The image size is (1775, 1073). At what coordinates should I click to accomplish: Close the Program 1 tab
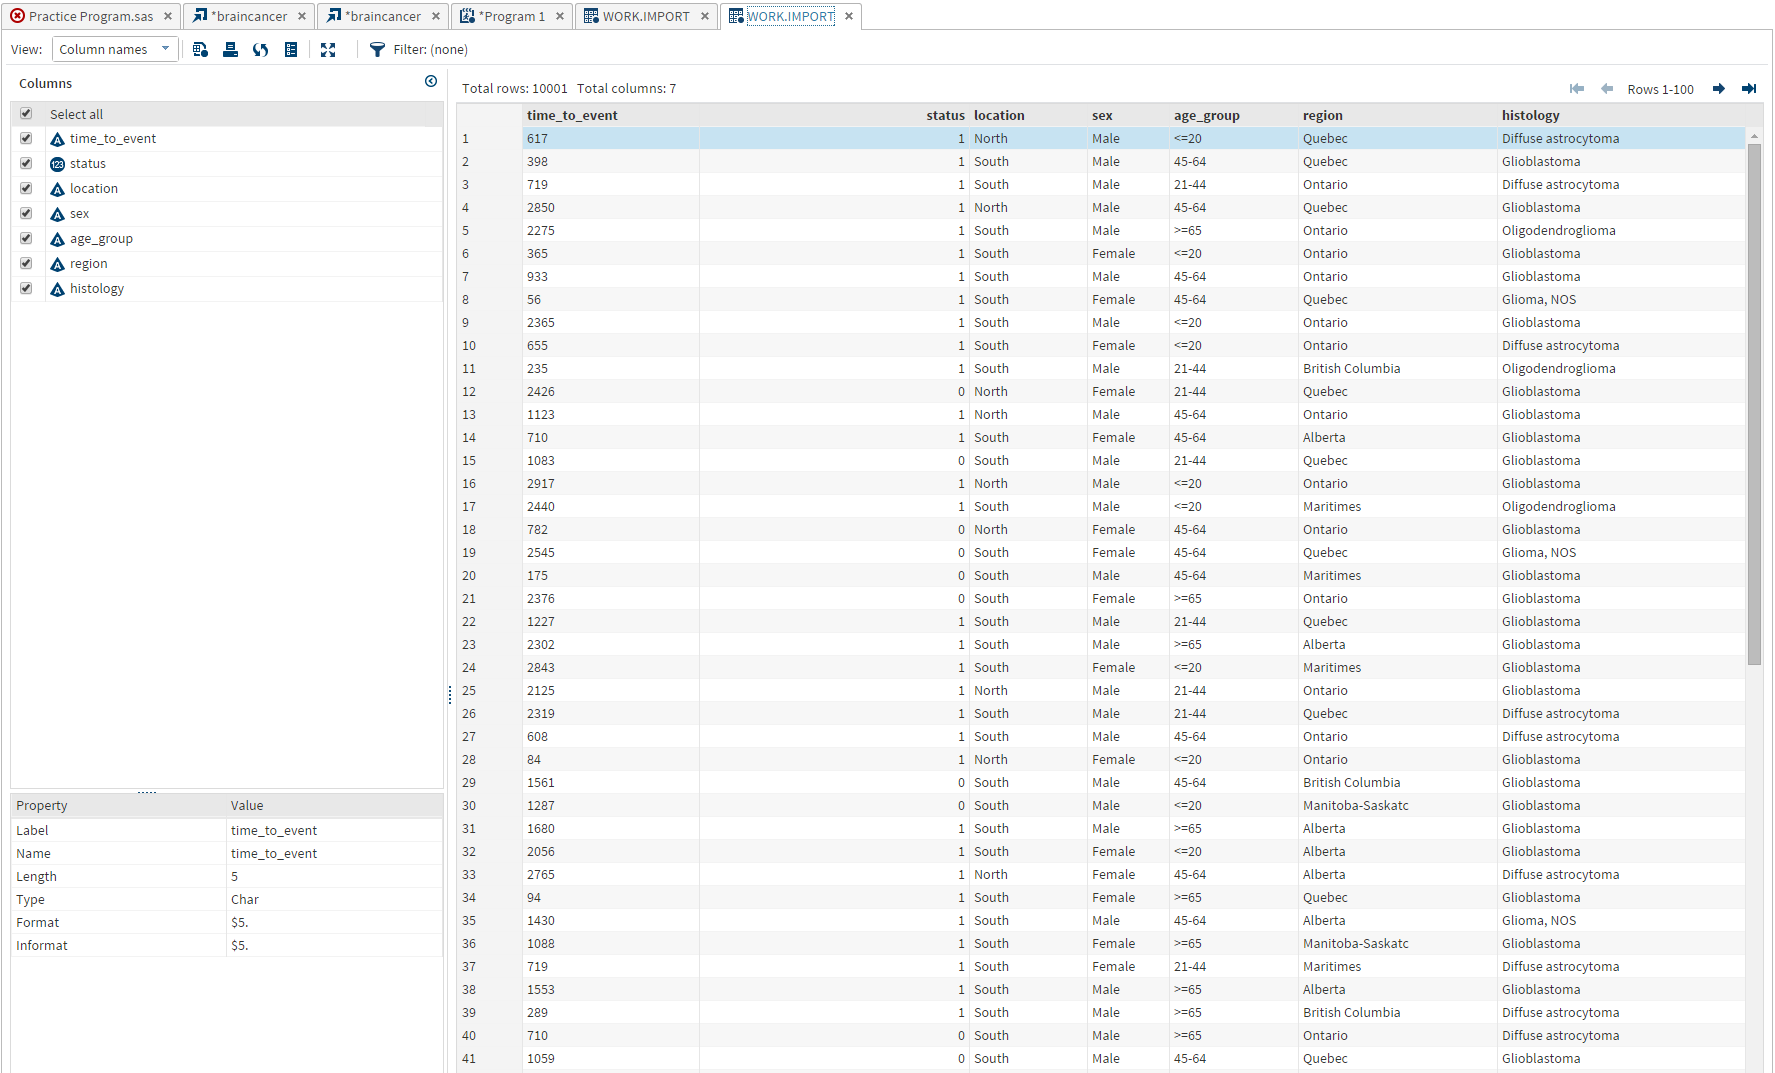coord(560,16)
